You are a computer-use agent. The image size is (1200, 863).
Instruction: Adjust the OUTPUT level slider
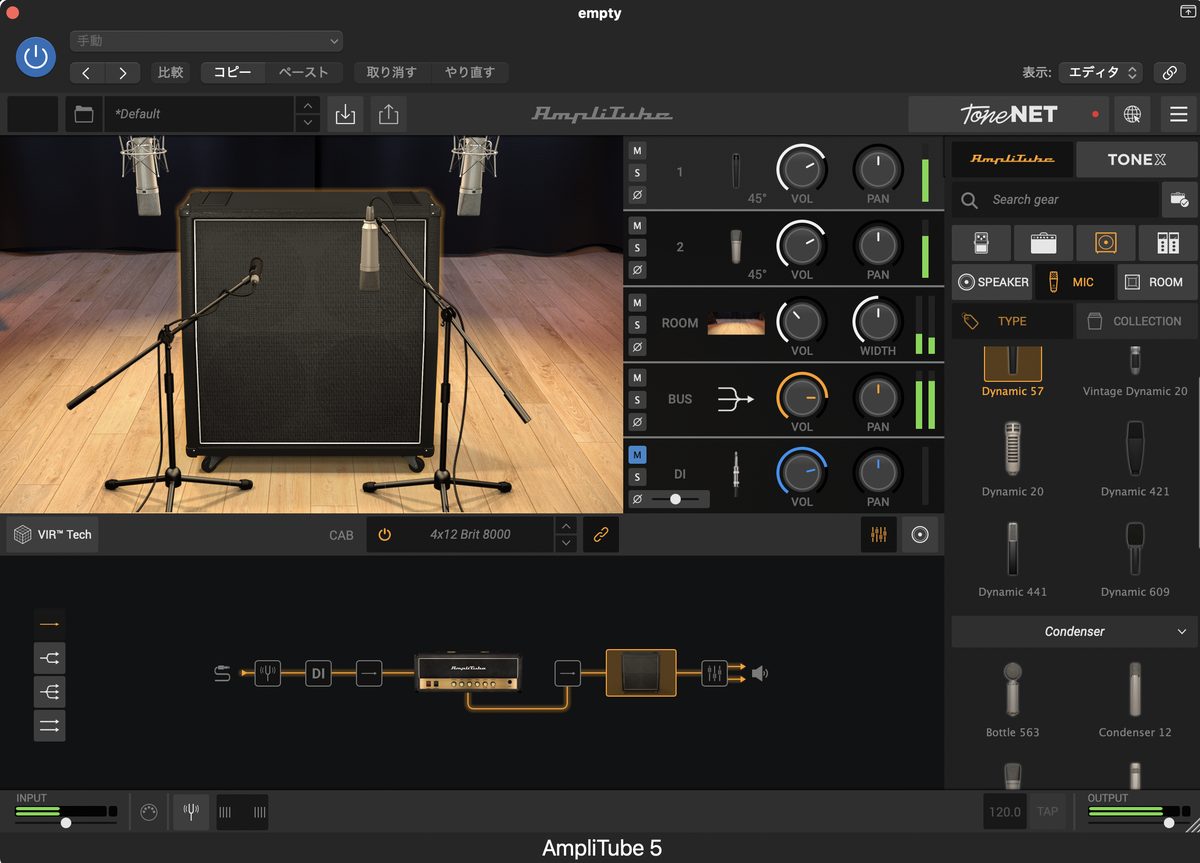(x=1168, y=822)
